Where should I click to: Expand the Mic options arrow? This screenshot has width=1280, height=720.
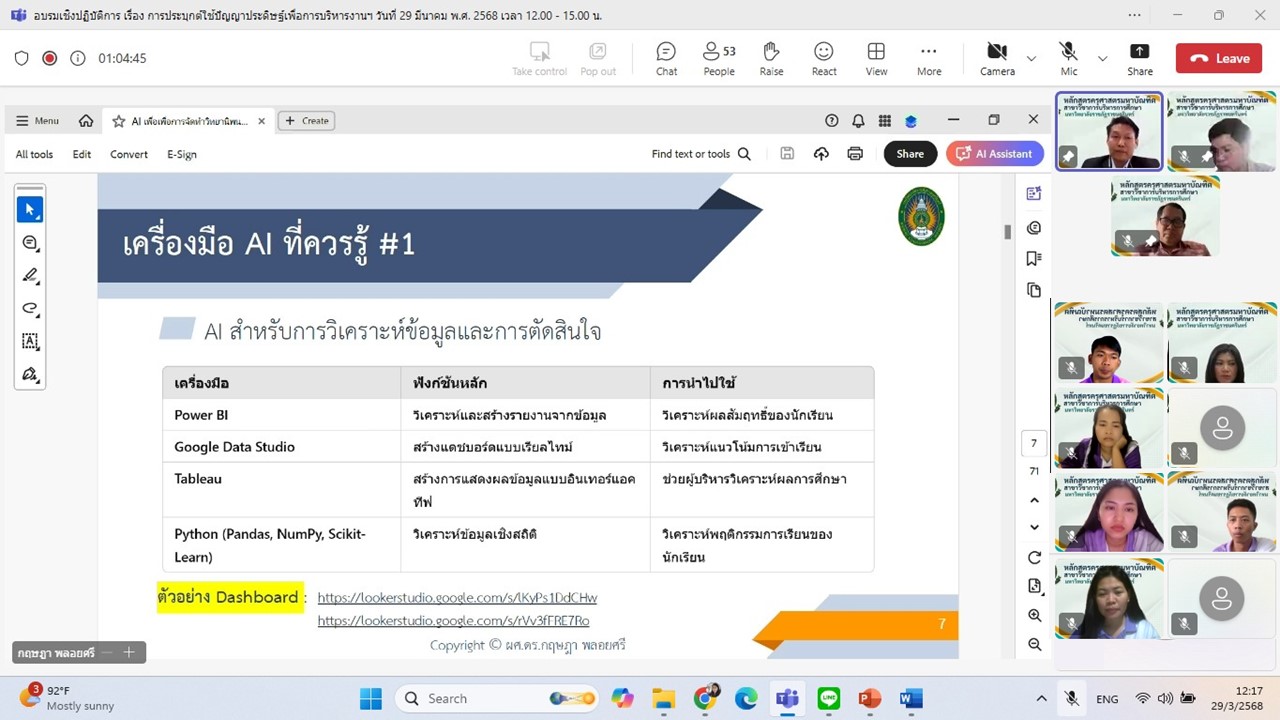(1102, 58)
